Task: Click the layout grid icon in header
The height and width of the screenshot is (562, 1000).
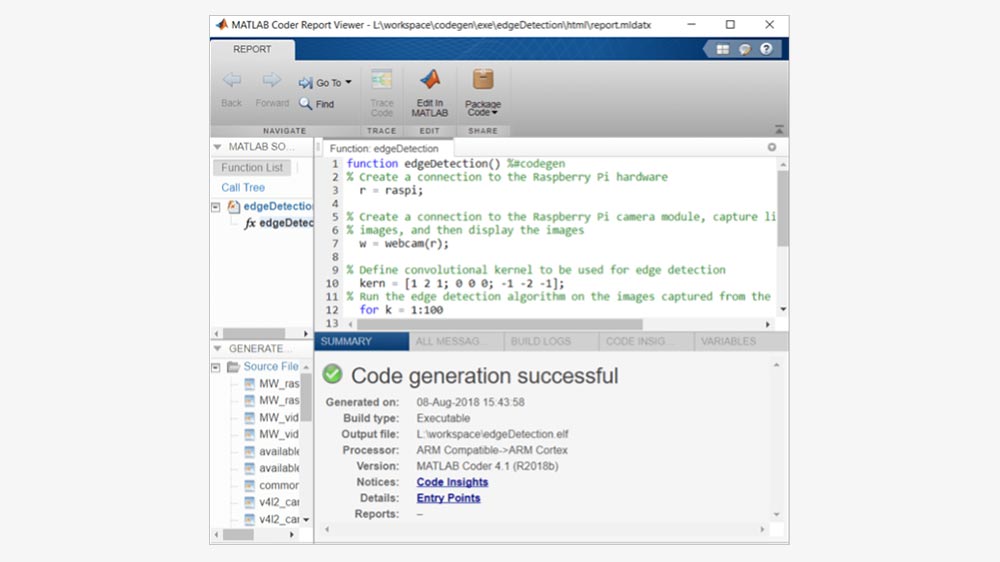Action: tap(723, 49)
